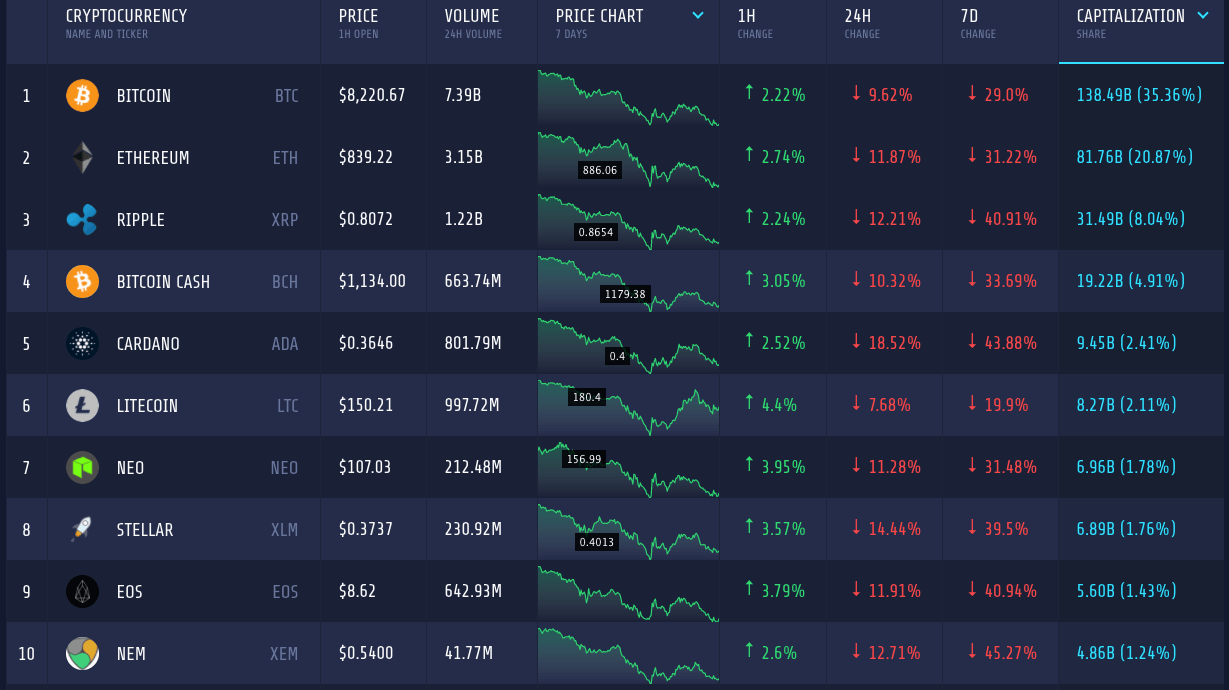This screenshot has height=690, width=1229.
Task: Click the 801.79M Cardano volume
Action: [473, 344]
